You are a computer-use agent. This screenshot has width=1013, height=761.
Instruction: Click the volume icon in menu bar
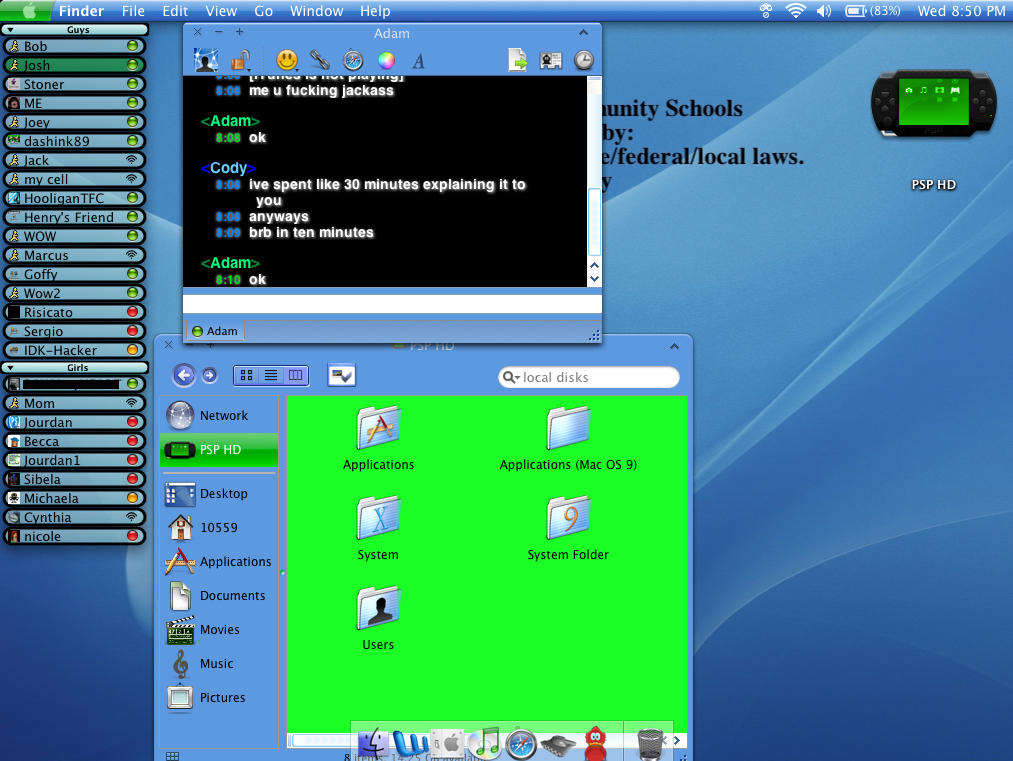[824, 11]
